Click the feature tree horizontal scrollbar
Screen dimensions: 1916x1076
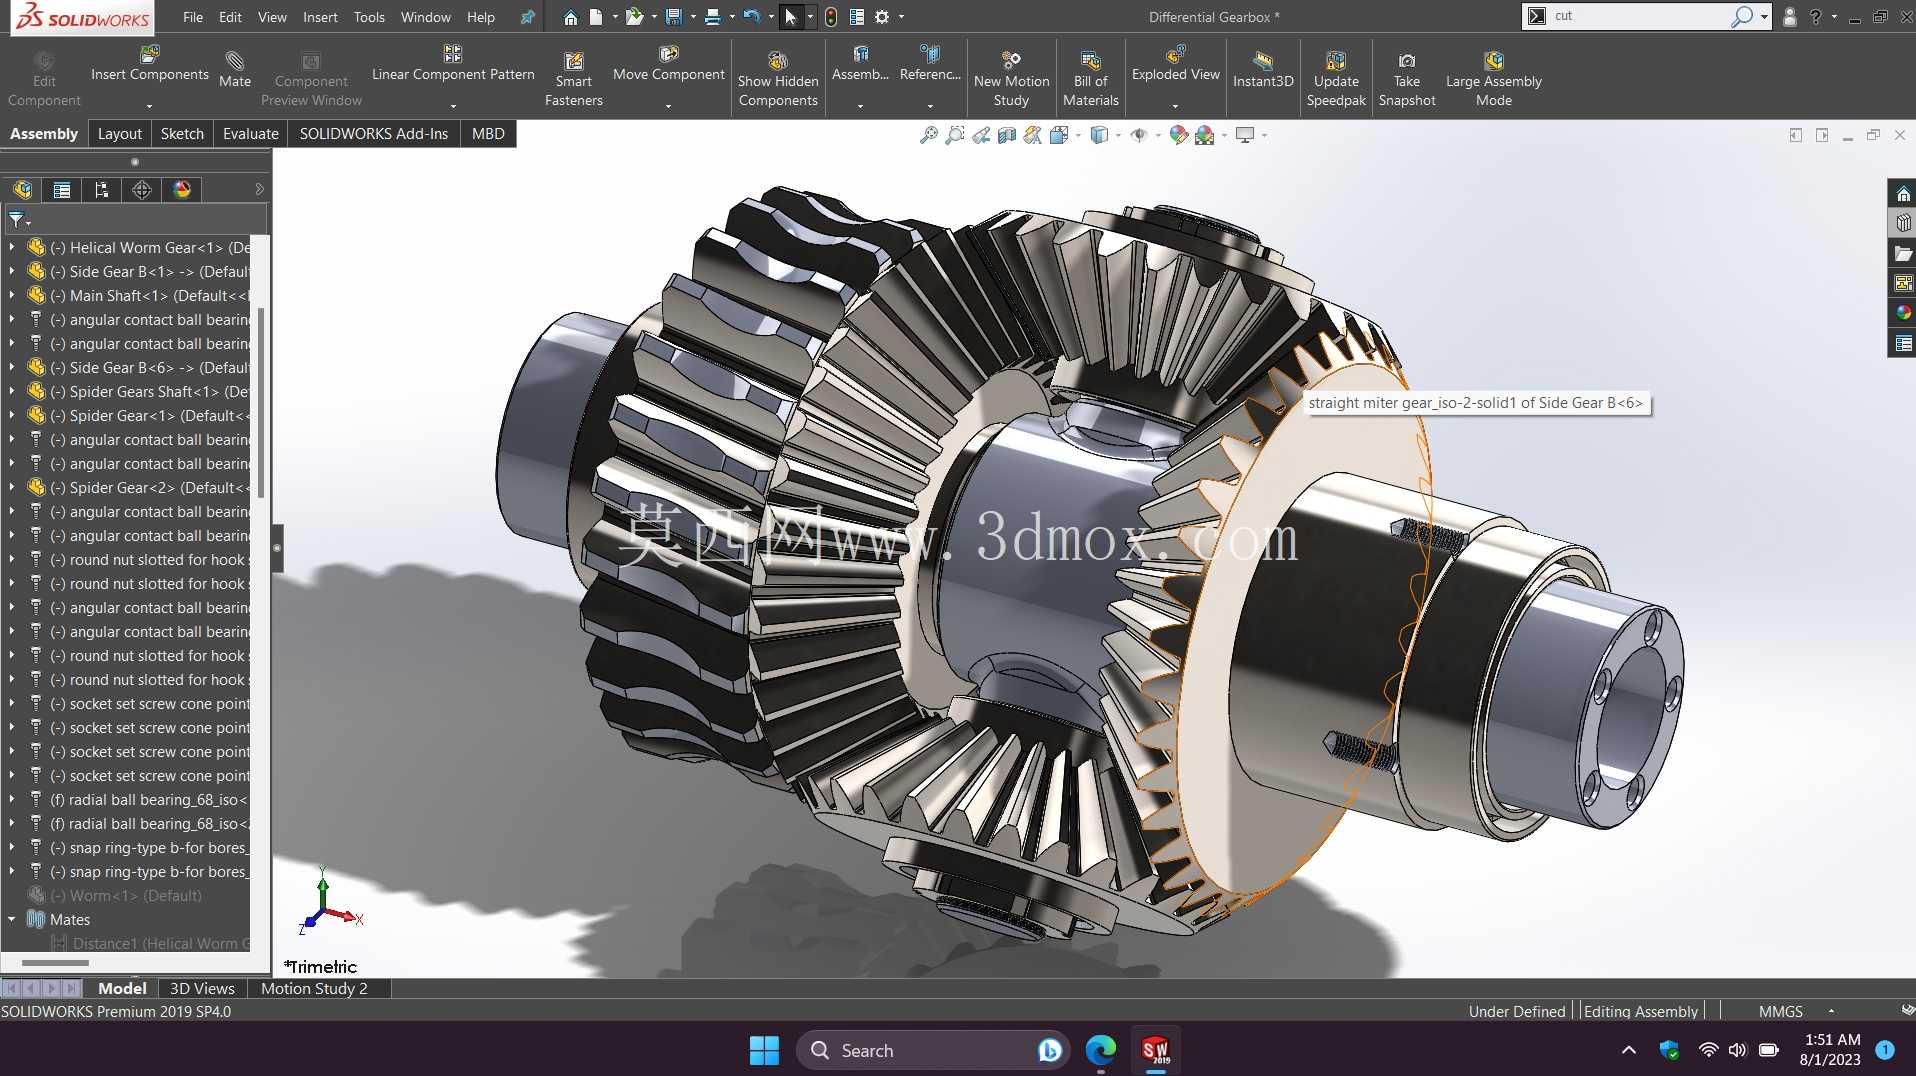coord(55,963)
